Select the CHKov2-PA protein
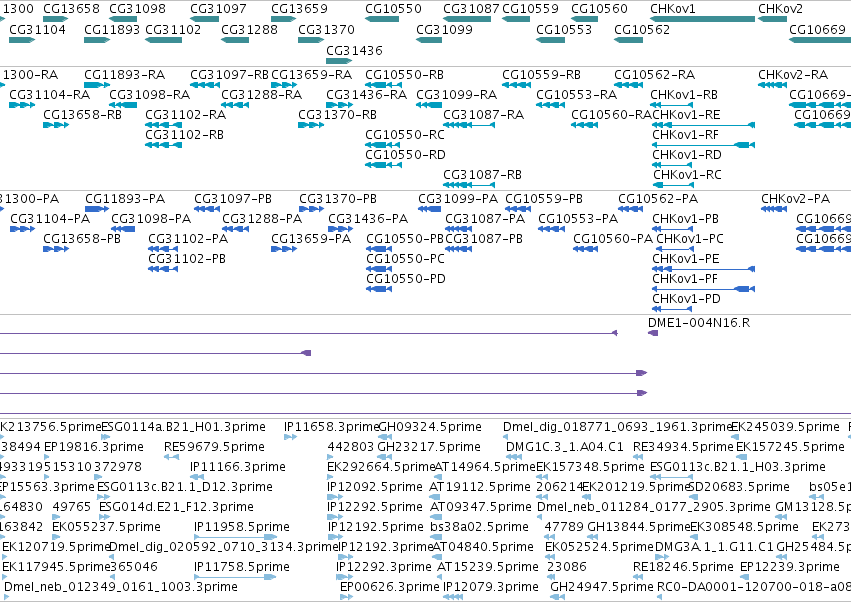Screen dimensions: 851x602 pyautogui.click(x=774, y=209)
